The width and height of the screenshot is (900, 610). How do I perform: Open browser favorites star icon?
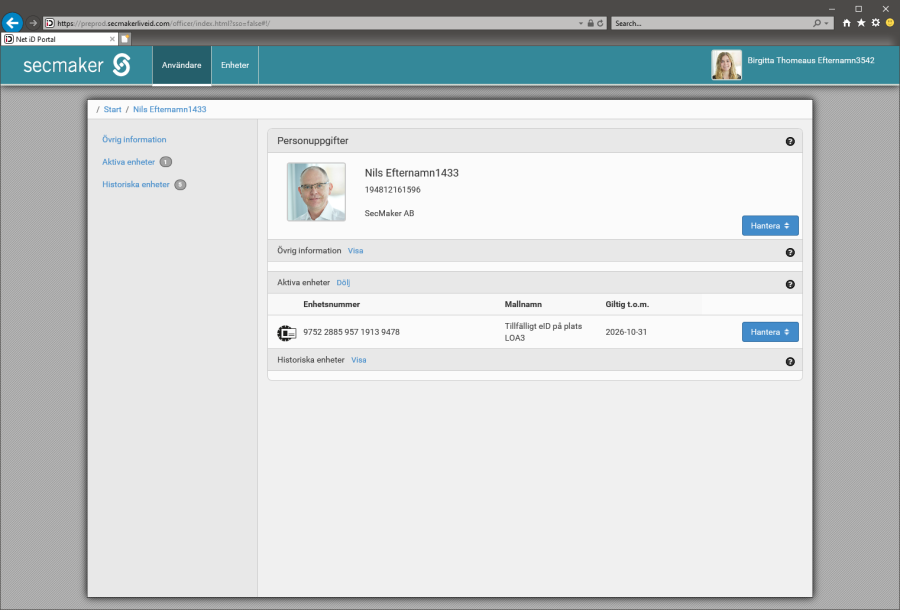[x=861, y=22]
